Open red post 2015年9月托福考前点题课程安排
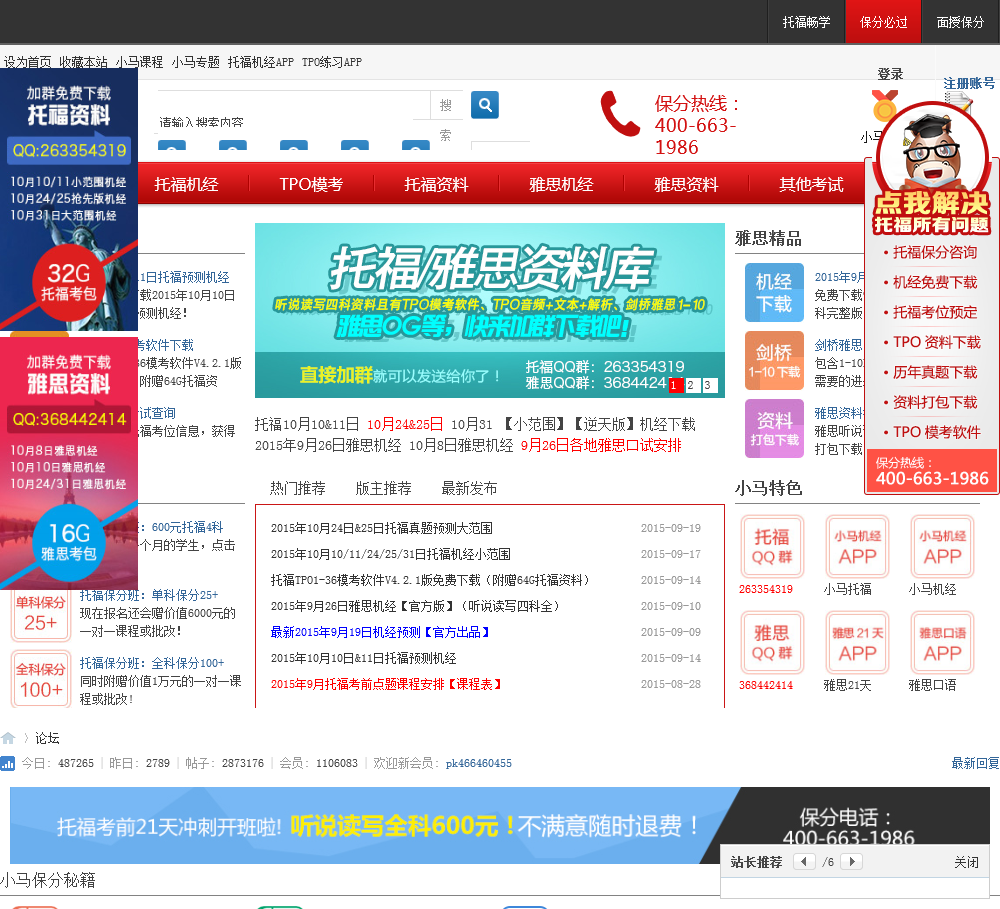 [x=387, y=684]
